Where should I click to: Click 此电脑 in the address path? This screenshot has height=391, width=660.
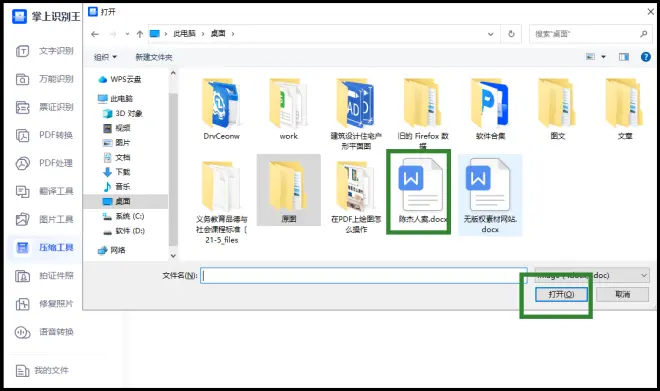[x=184, y=34]
